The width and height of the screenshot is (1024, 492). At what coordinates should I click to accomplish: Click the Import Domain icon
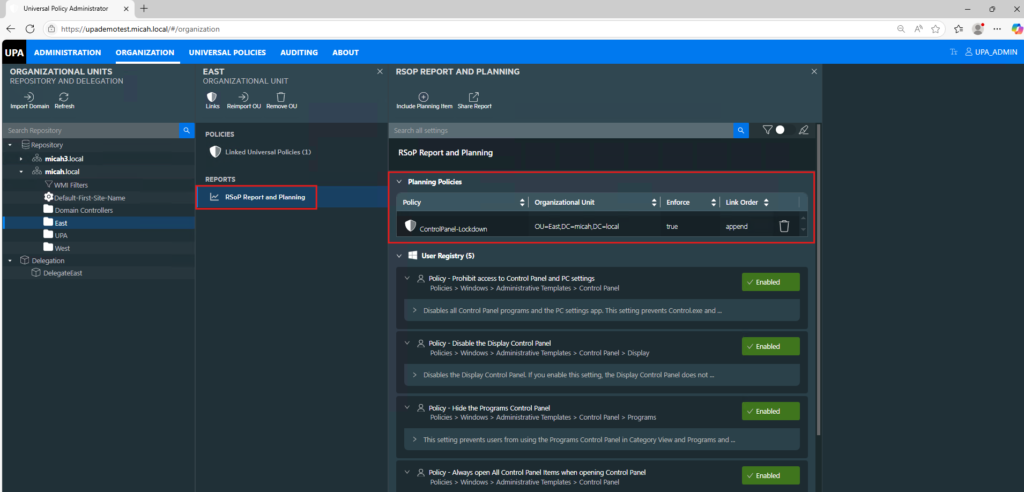point(28,96)
